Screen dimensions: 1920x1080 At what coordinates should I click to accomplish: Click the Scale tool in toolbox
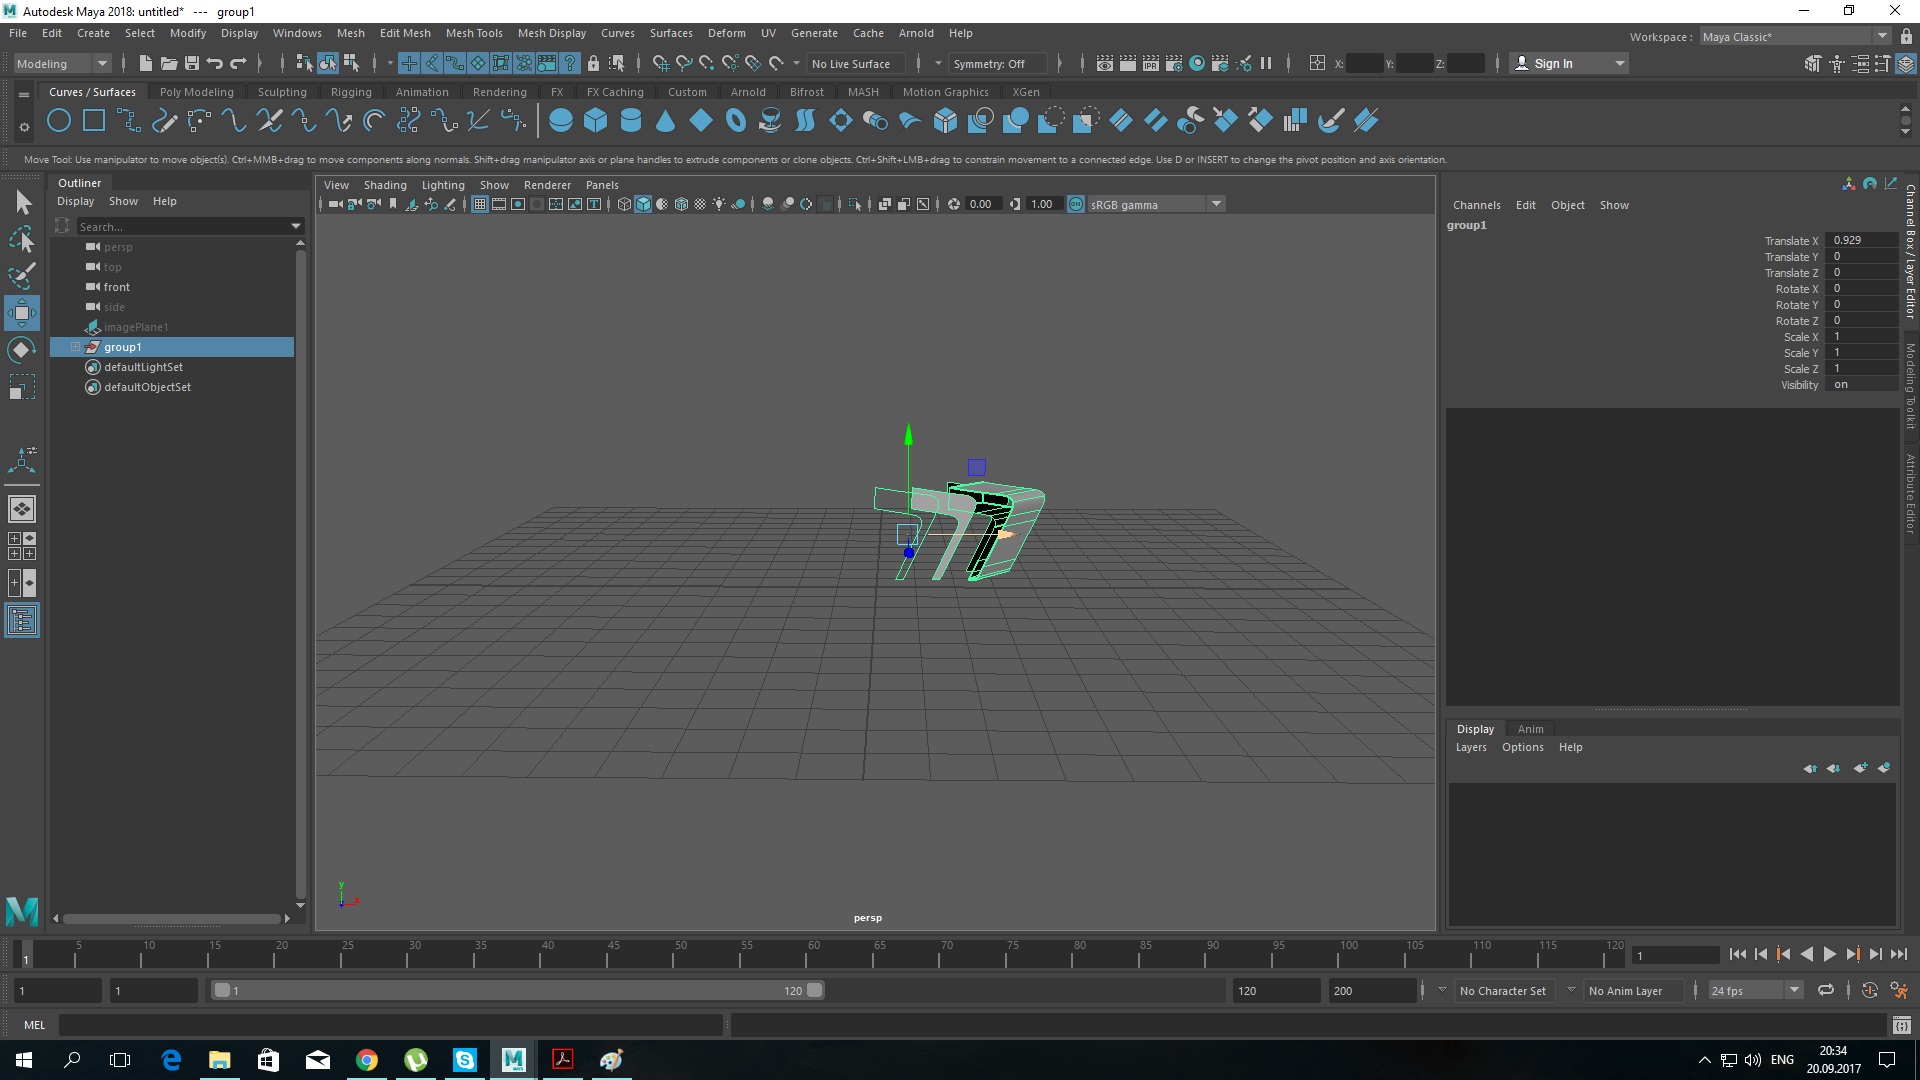click(21, 387)
